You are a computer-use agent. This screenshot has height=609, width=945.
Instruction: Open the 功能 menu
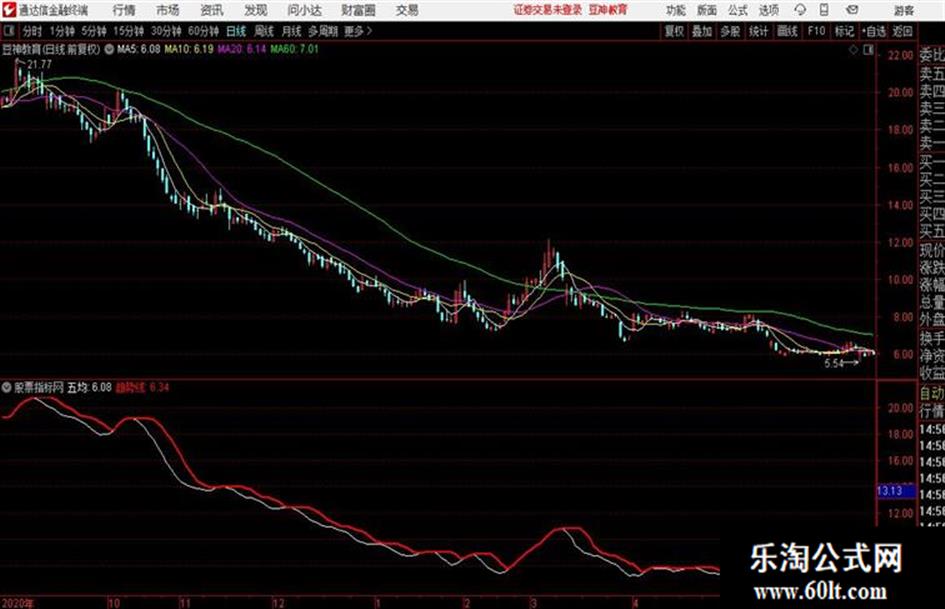676,10
